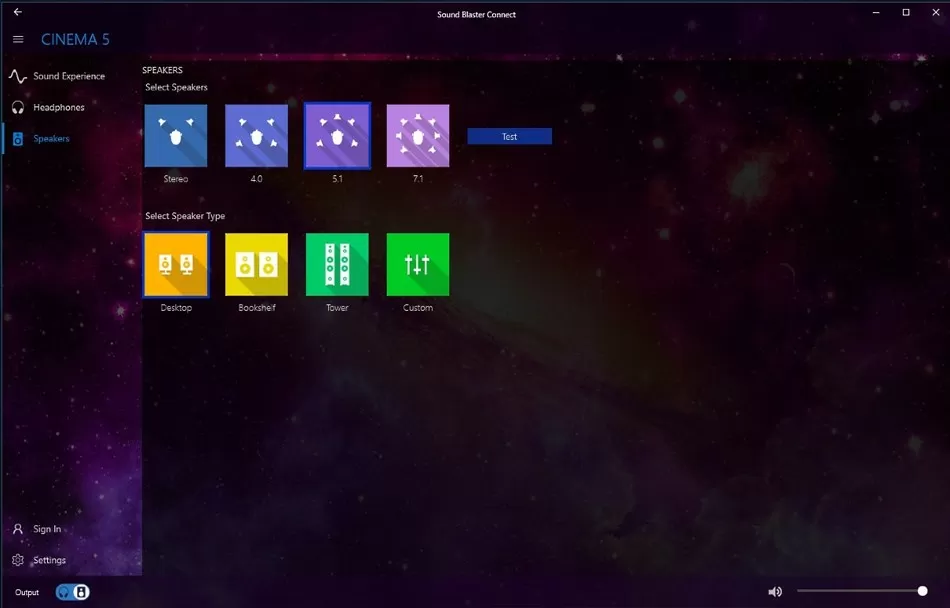Maximize the Sound Blaster Connect window
This screenshot has width=950, height=608.
[x=906, y=12]
